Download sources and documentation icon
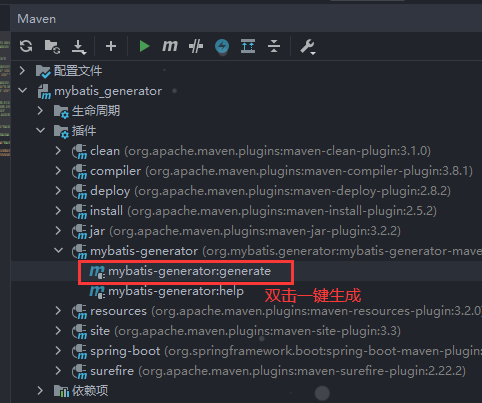The image size is (482, 403). (79, 47)
